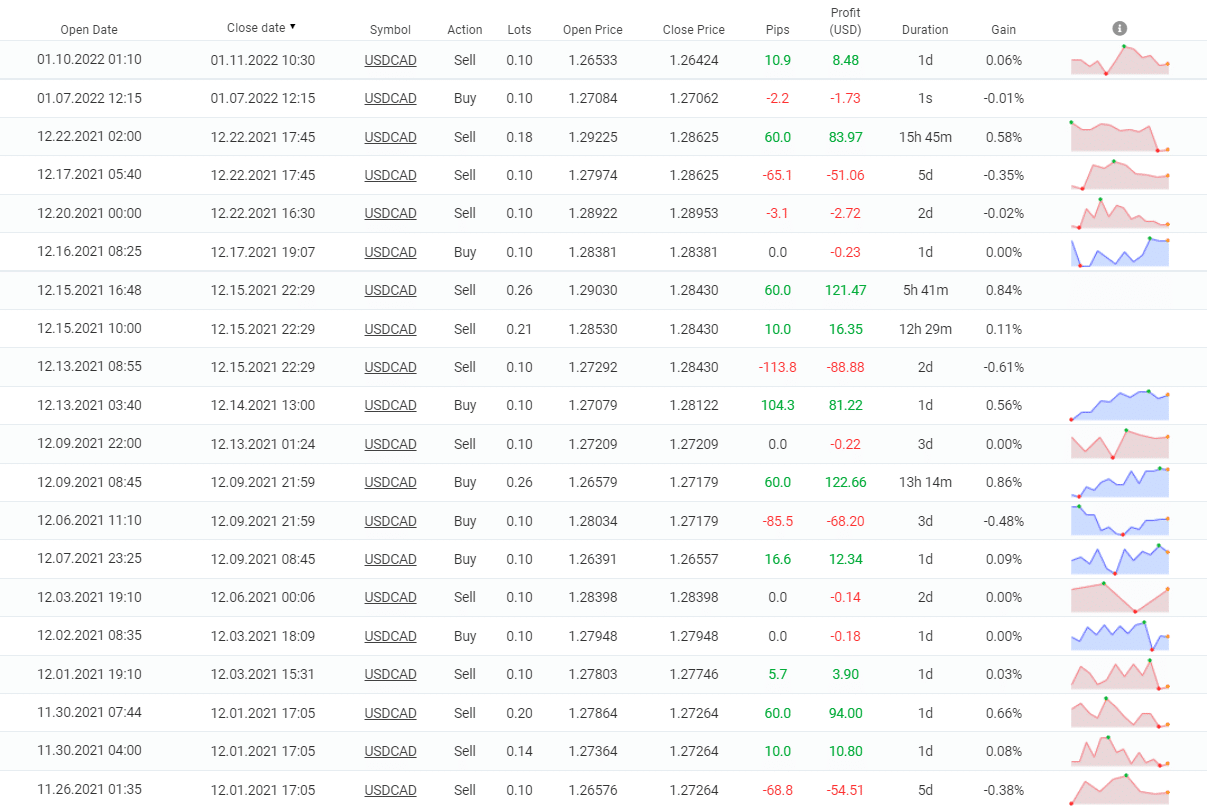This screenshot has width=1207, height=809.
Task: View the sparkline for the 12.15.2021 16:48 Sell trade
Action: click(x=1119, y=290)
